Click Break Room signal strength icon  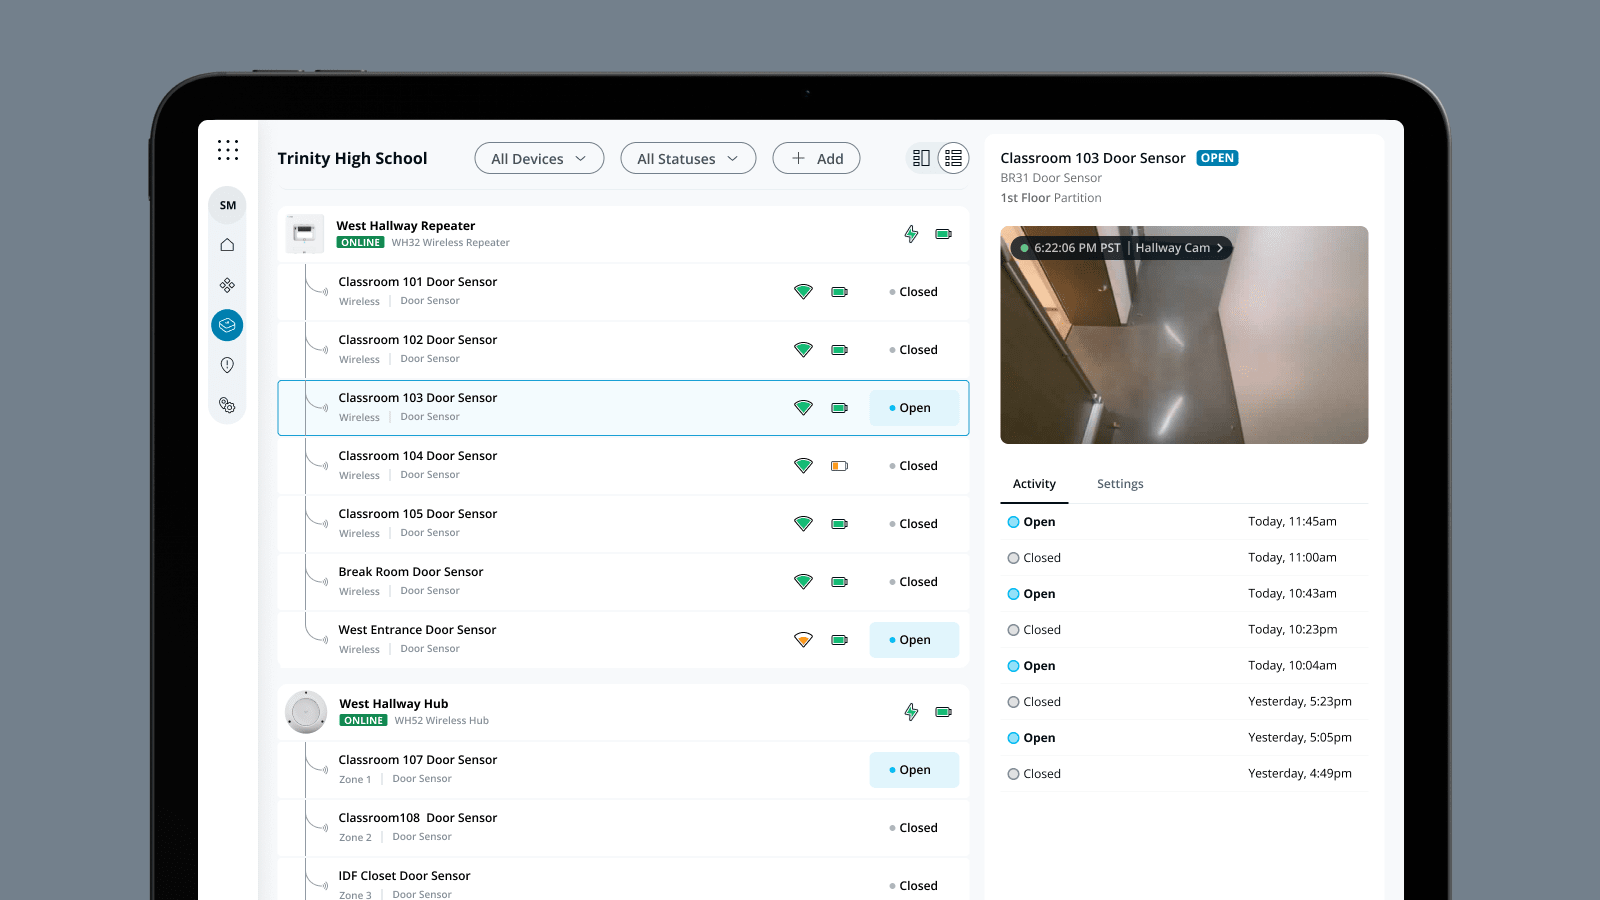point(803,582)
